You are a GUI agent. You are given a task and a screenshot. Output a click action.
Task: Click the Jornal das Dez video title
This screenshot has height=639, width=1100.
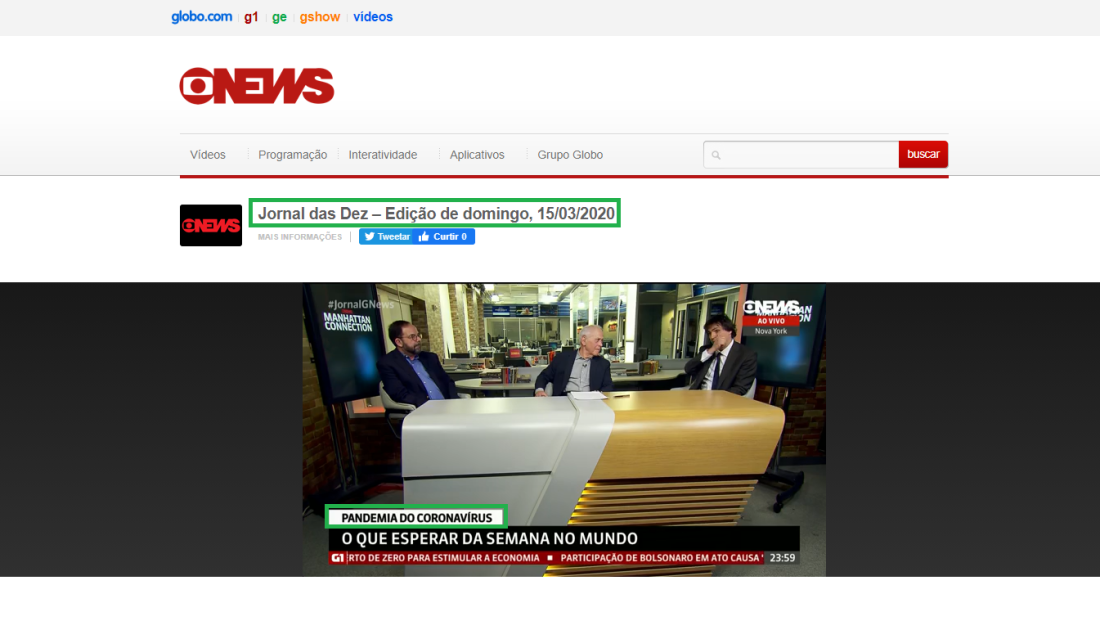coord(436,213)
